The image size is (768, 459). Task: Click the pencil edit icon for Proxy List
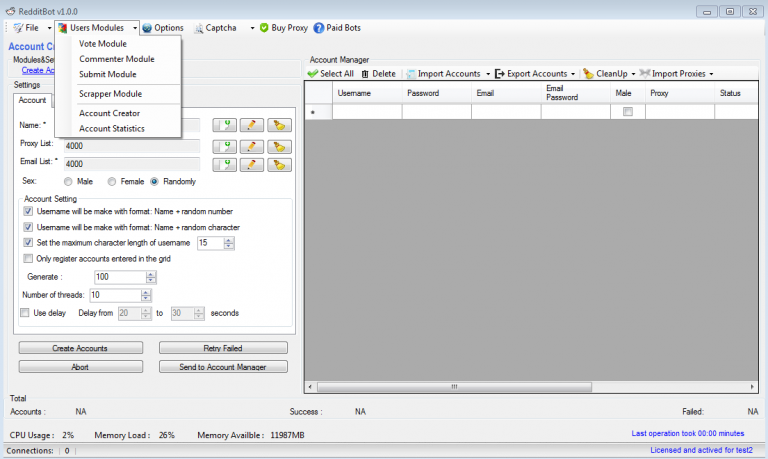point(252,145)
